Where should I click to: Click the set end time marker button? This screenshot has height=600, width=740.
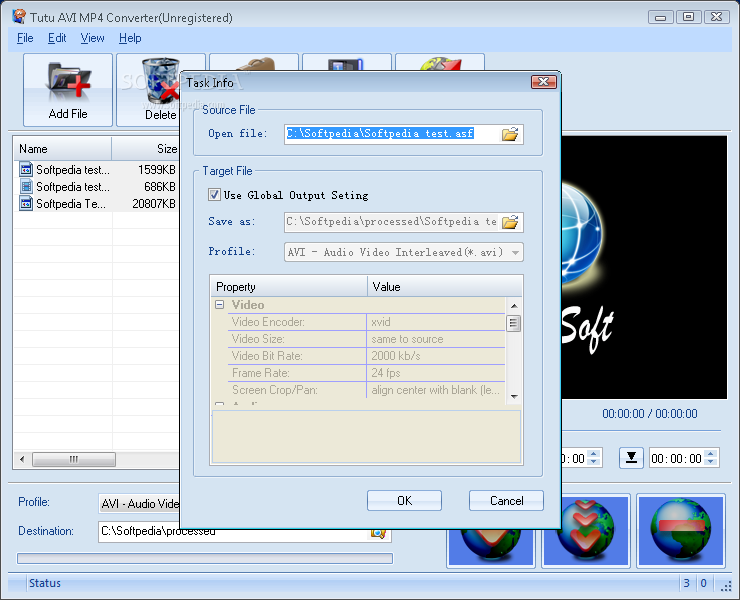[x=631, y=457]
